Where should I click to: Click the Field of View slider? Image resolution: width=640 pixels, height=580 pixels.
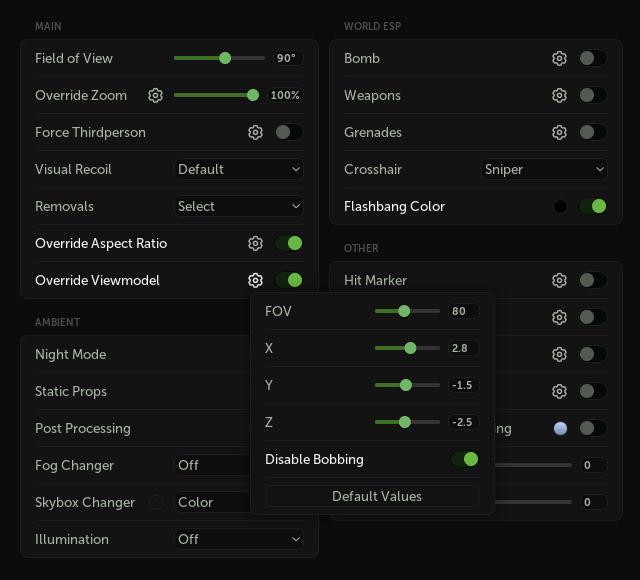tap(219, 59)
